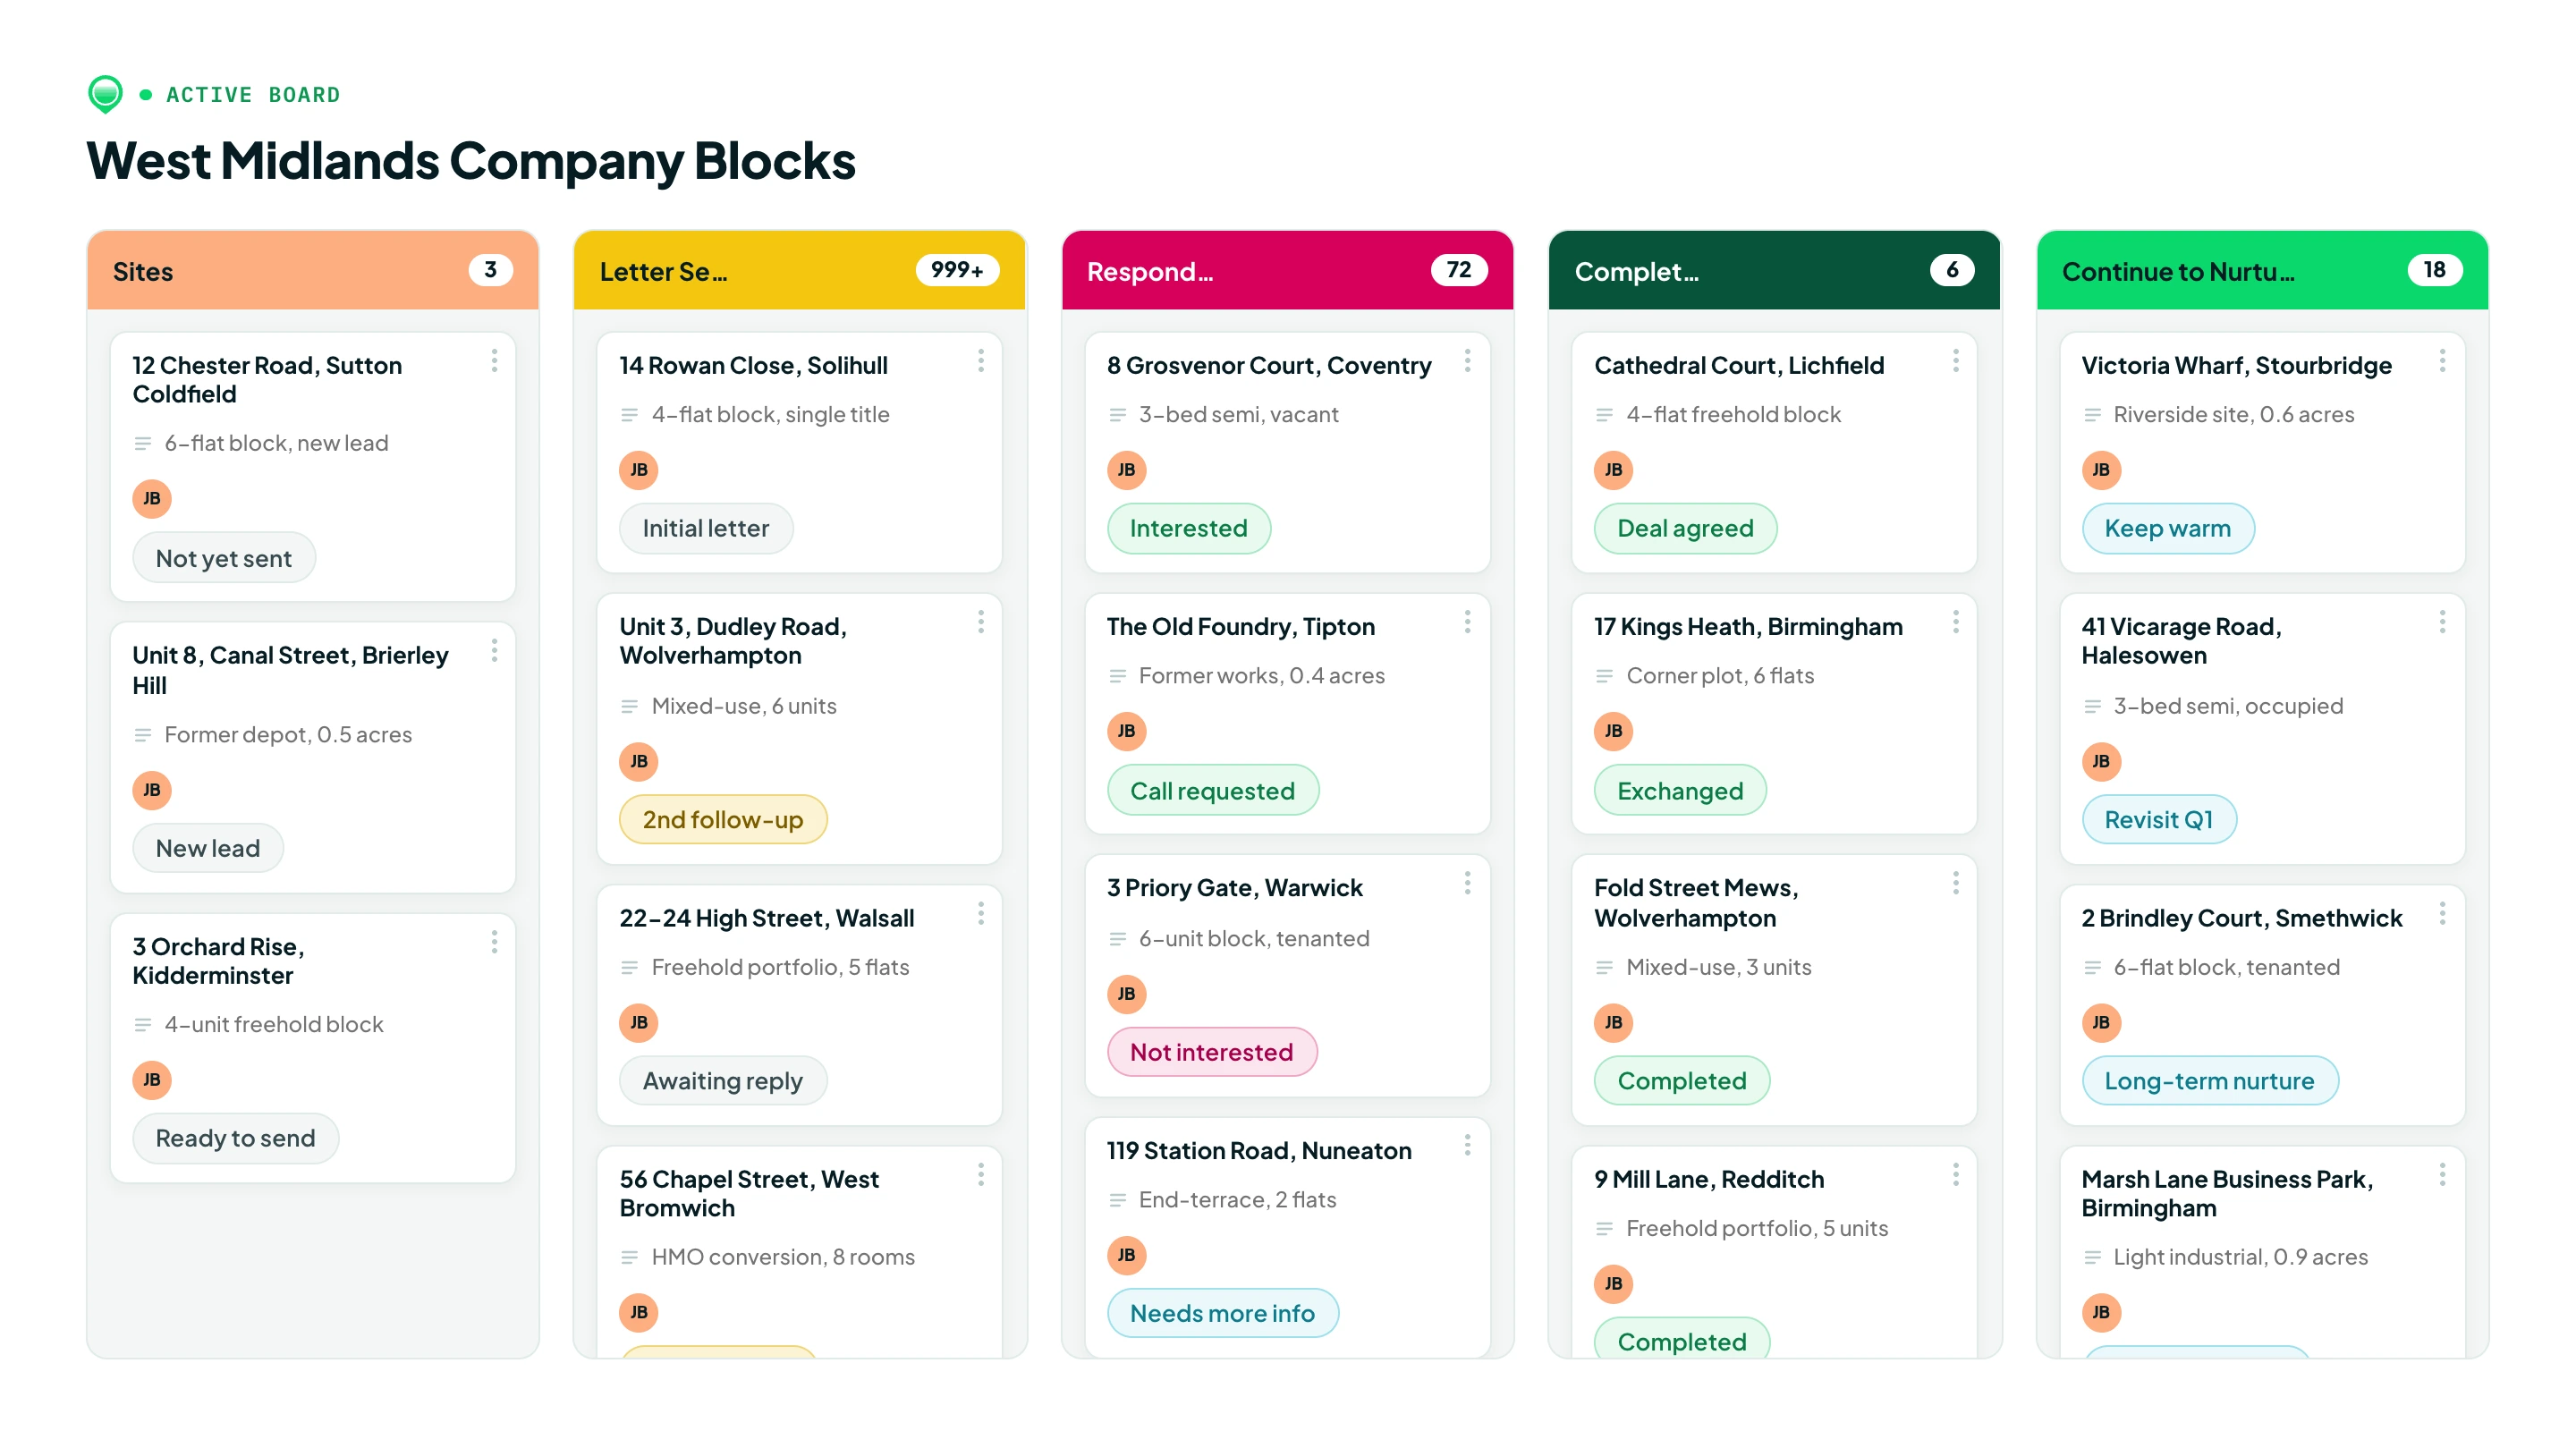Viewport: 2576px width, 1431px height.
Task: Click the Keep warm tag
Action: [2168, 528]
